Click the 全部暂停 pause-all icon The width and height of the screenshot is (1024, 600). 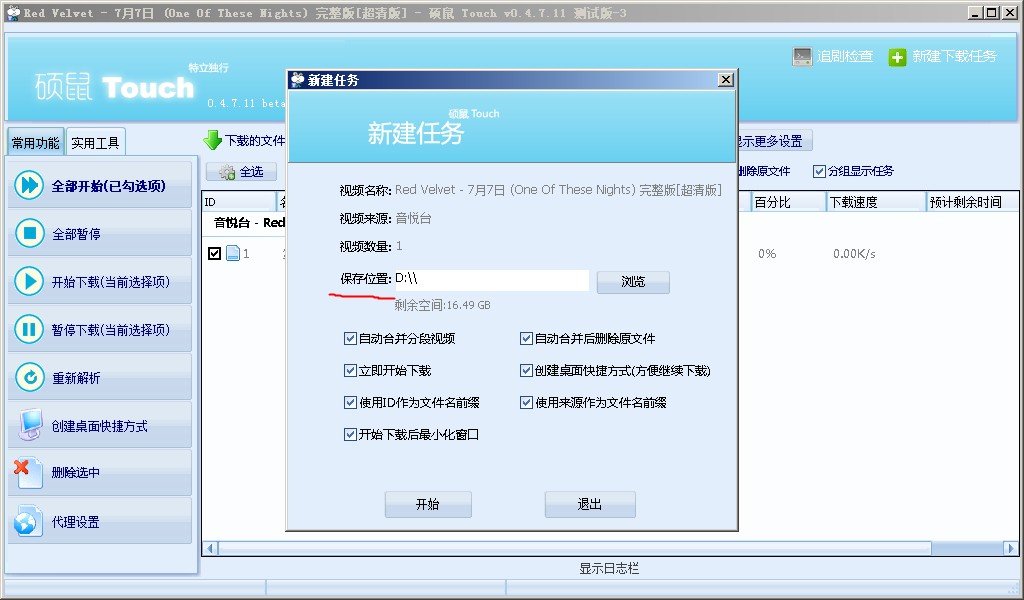[28, 232]
